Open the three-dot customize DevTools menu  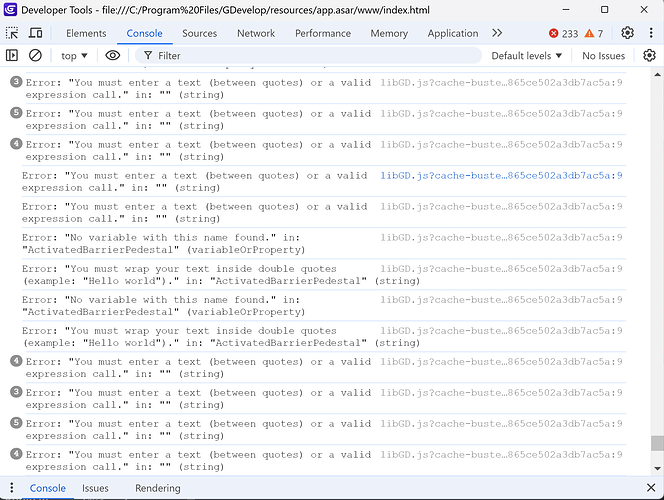(651, 33)
